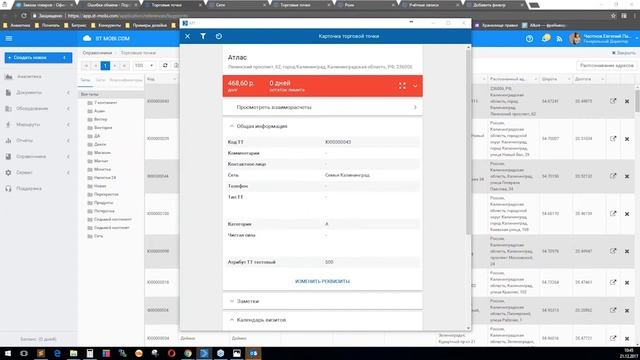Delete the first table row with X
Viewport: 640px width, 360px height.
tap(627, 101)
